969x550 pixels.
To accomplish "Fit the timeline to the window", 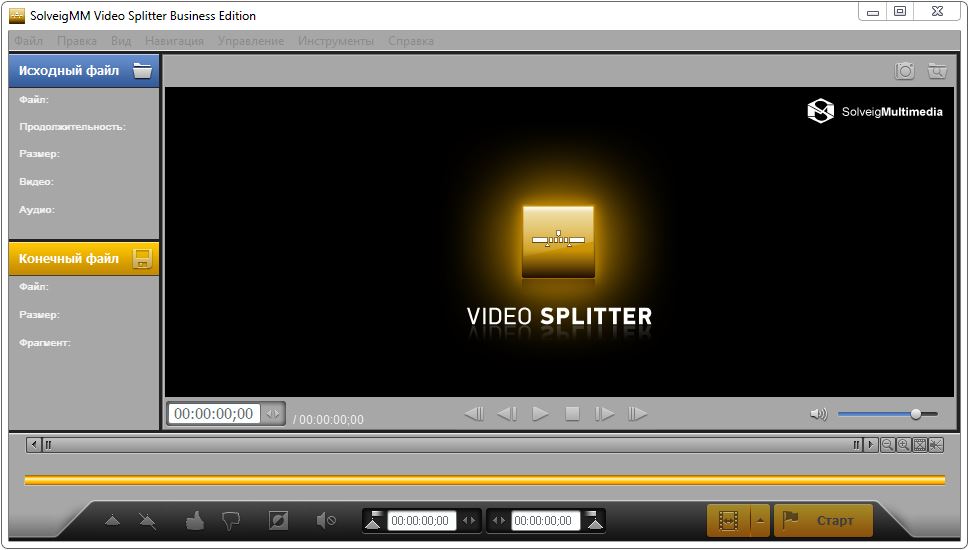I will coord(920,444).
